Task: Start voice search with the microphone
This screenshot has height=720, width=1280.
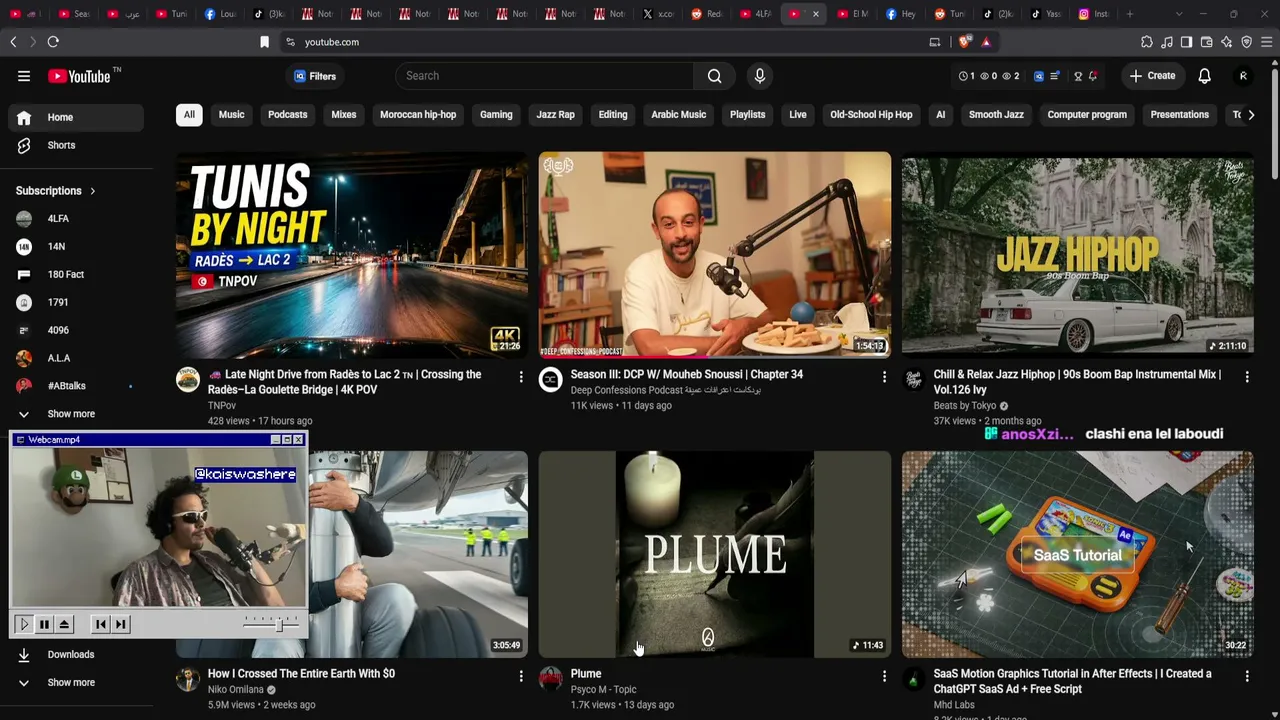Action: 760,76
